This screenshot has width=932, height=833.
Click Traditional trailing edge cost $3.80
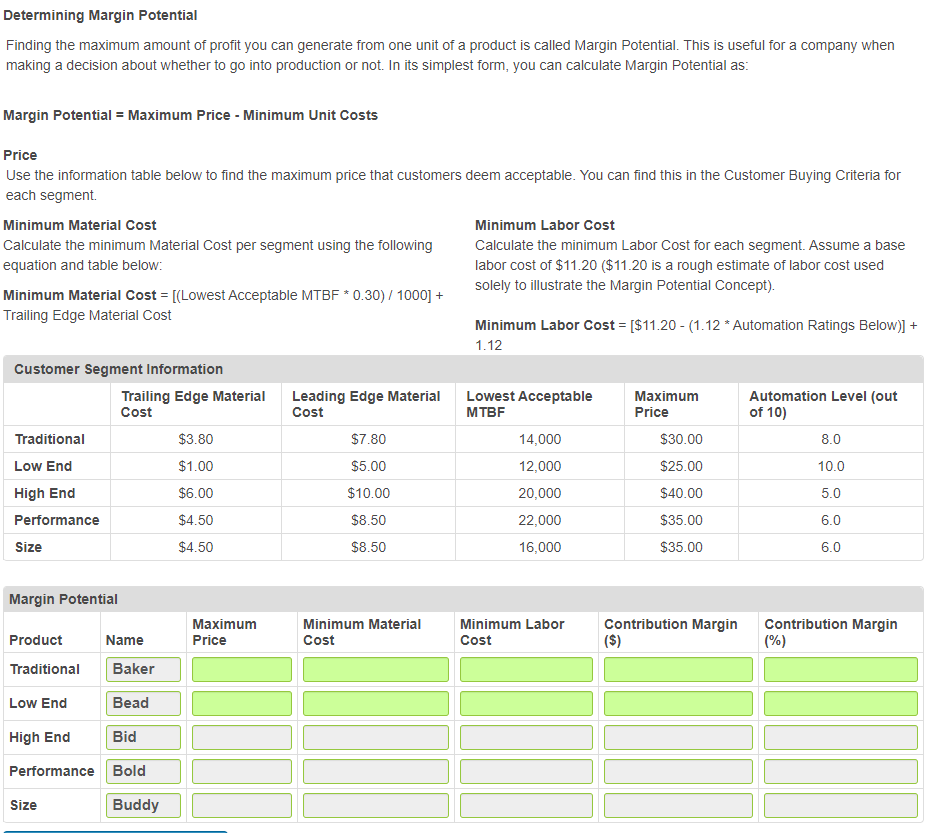196,439
